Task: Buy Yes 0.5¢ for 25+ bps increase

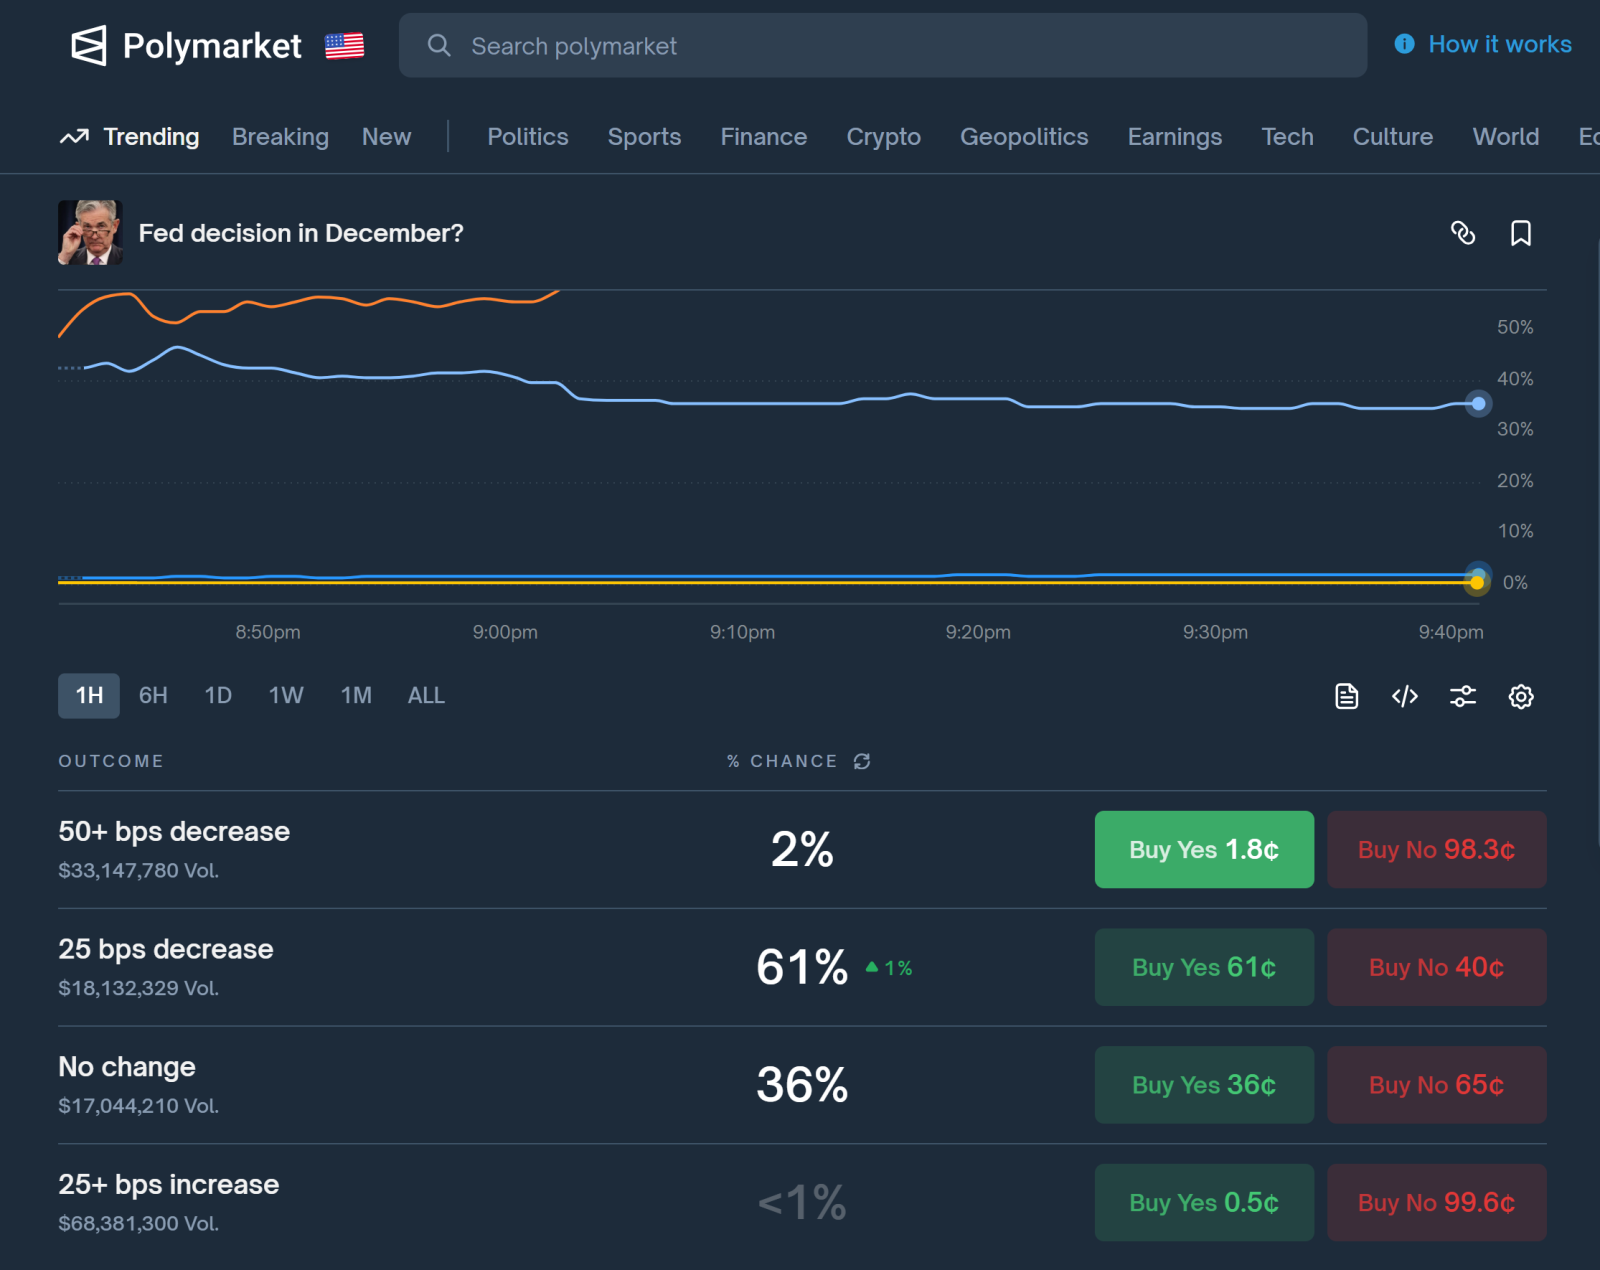Action: click(1204, 1203)
